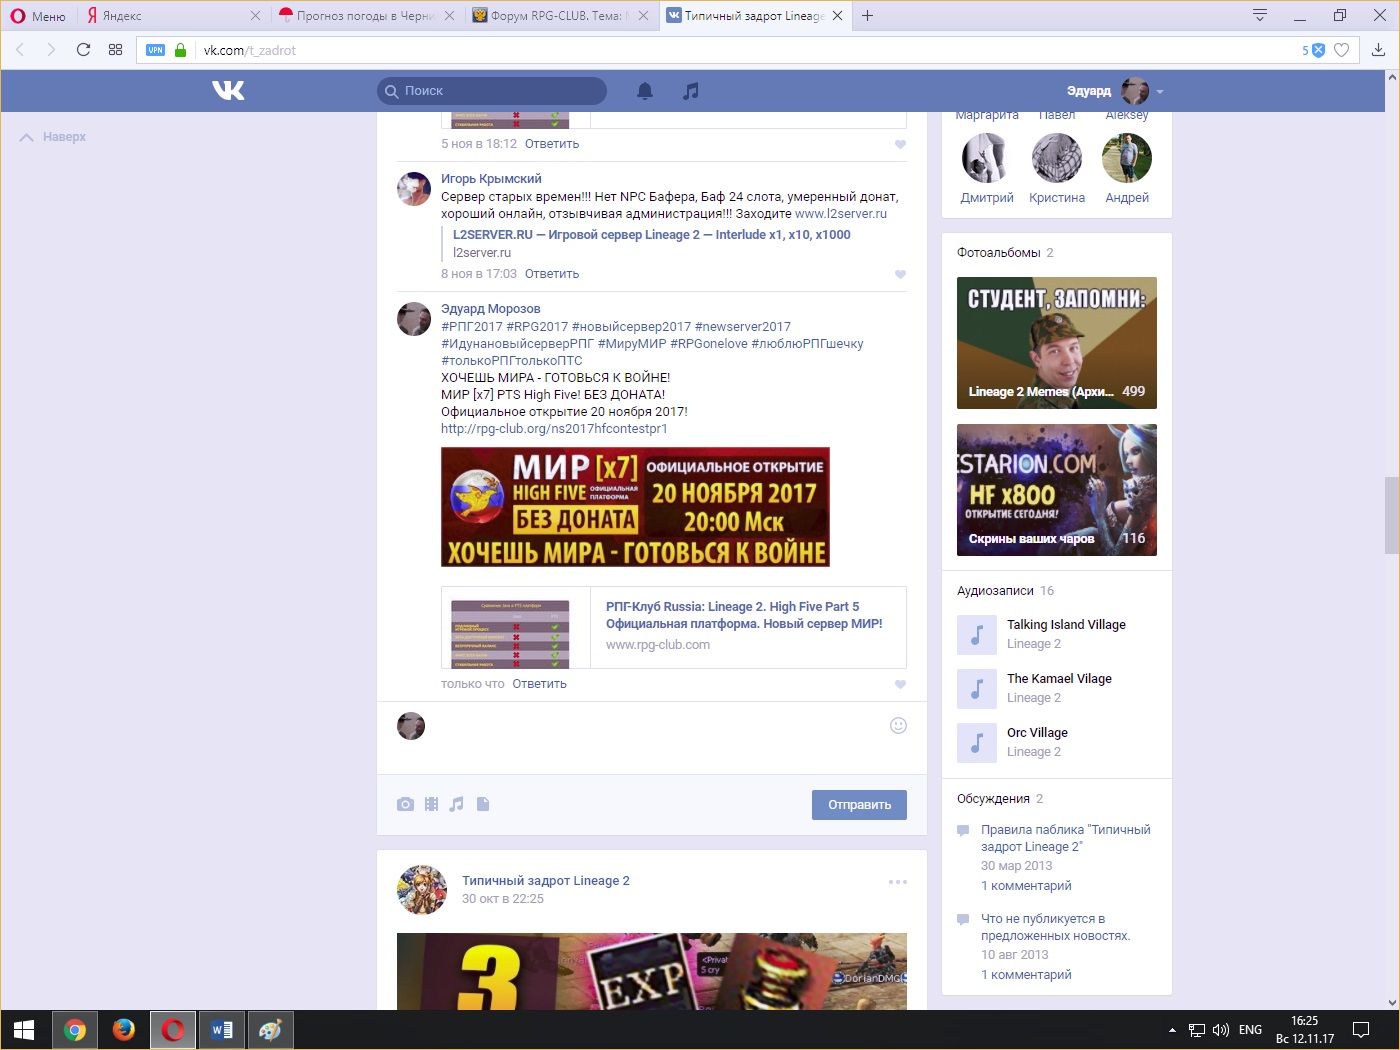Open the music note icon in VK header
Image resolution: width=1400 pixels, height=1050 pixels.
point(690,91)
